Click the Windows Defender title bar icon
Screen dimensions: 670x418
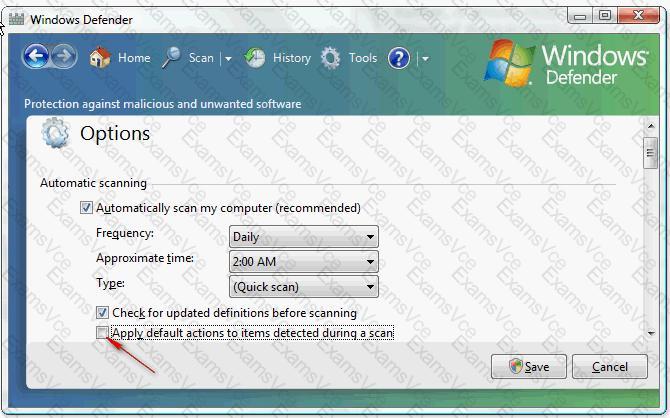tap(16, 19)
